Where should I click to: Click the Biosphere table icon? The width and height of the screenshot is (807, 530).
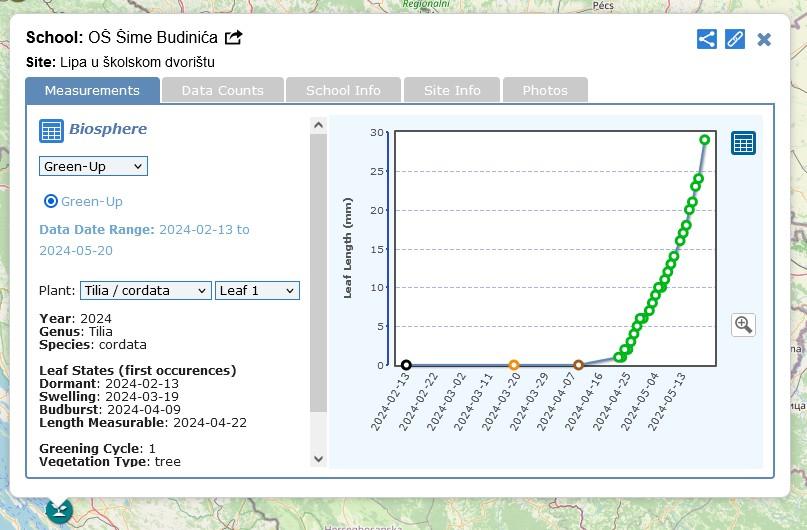point(51,130)
